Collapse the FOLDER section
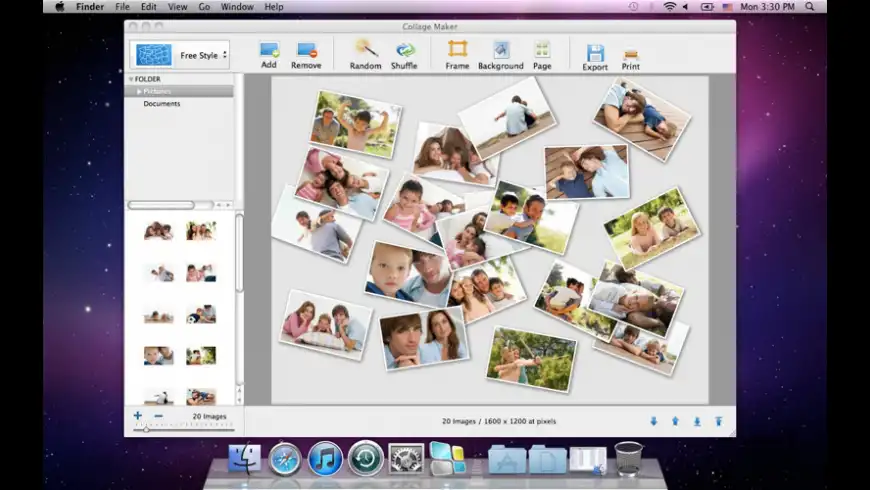The height and width of the screenshot is (490, 870). point(130,79)
